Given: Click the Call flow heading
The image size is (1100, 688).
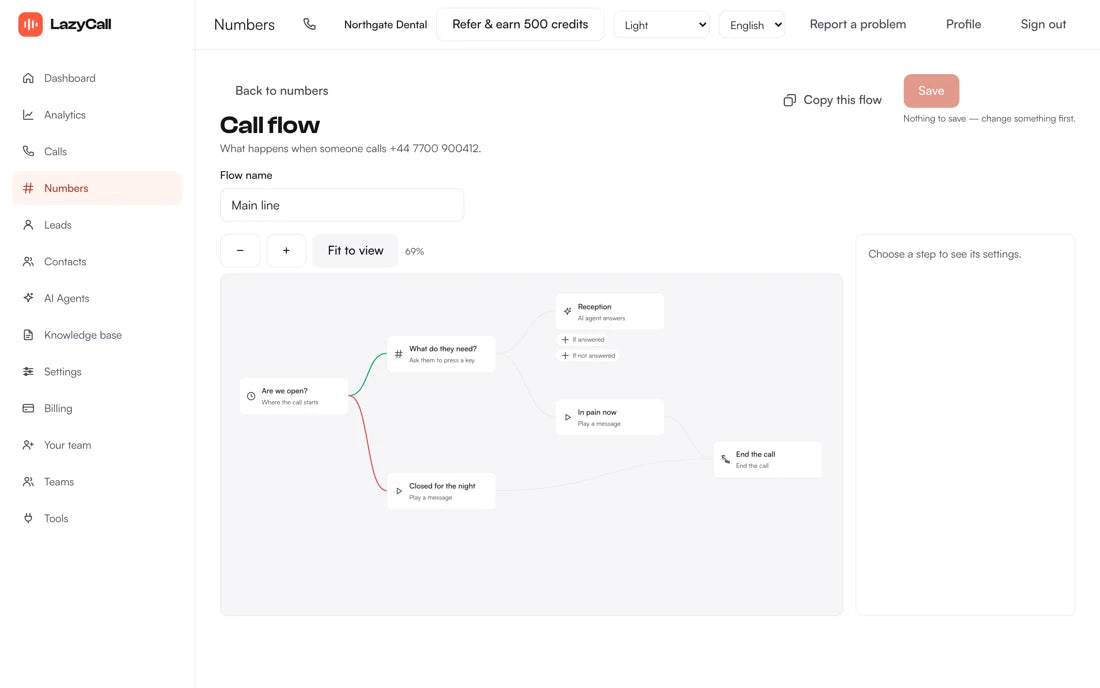Looking at the screenshot, I should [x=270, y=125].
